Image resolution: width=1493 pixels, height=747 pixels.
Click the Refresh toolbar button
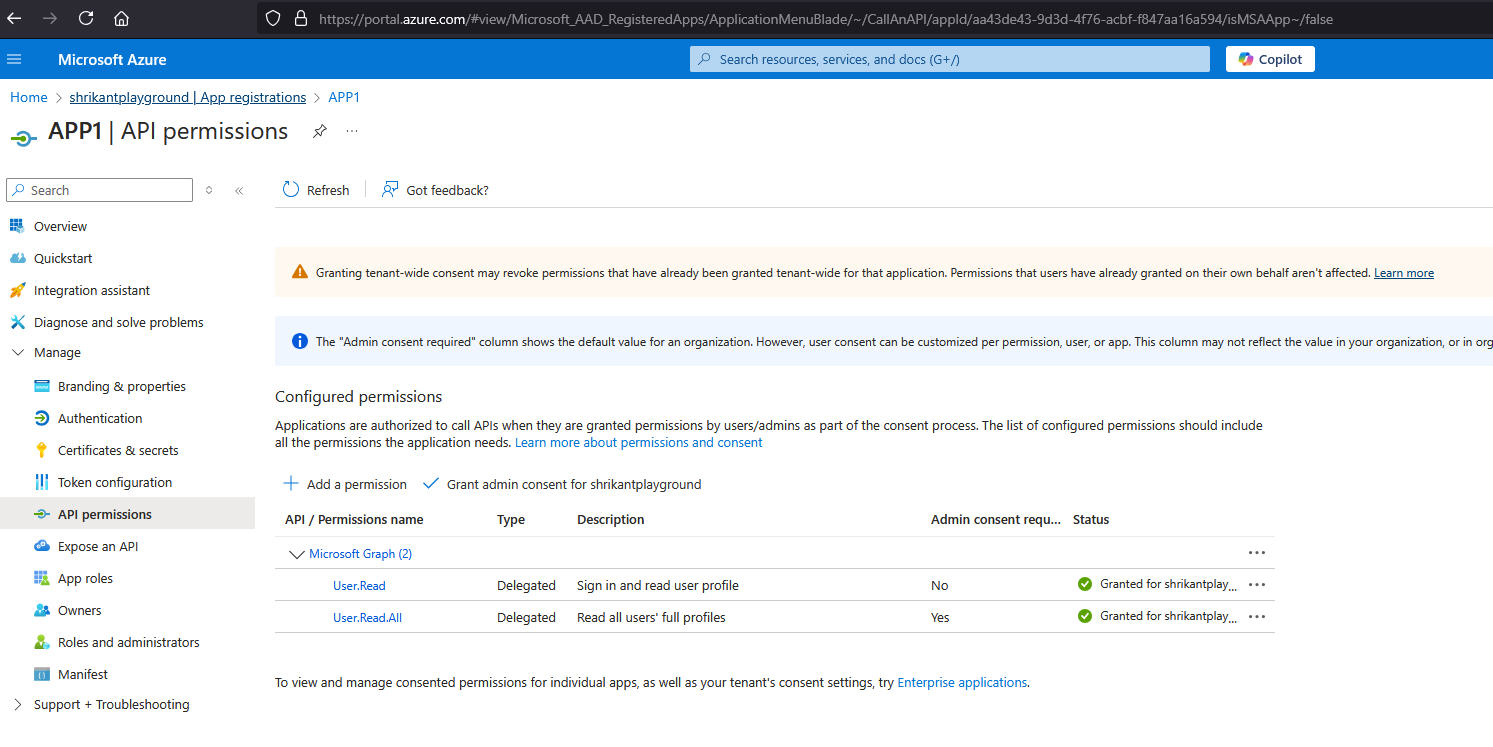316,190
